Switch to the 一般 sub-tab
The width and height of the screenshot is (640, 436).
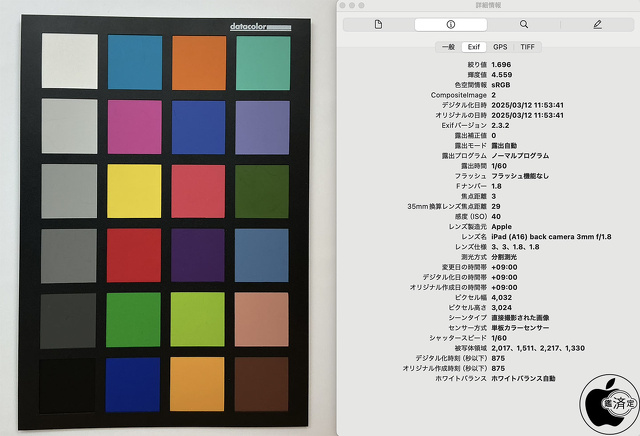448,46
